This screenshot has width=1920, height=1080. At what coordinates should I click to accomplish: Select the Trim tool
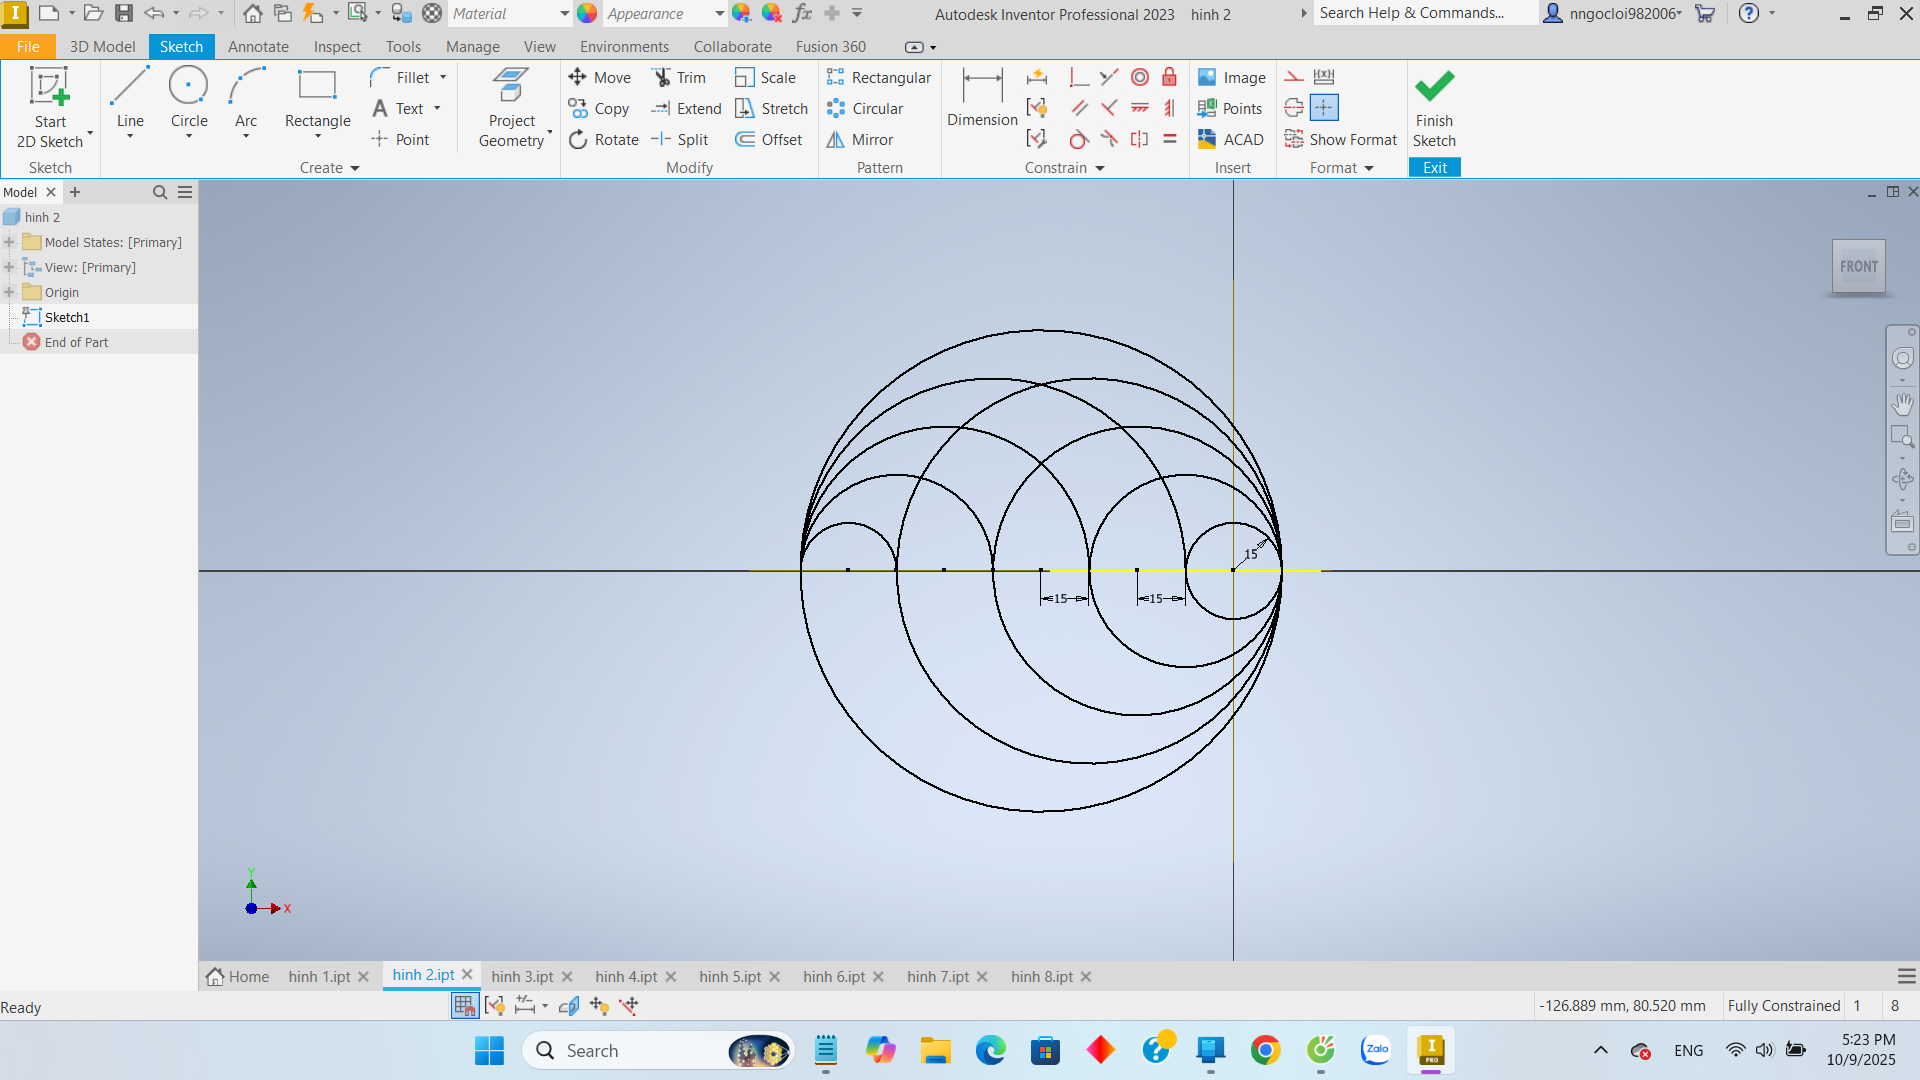679,77
